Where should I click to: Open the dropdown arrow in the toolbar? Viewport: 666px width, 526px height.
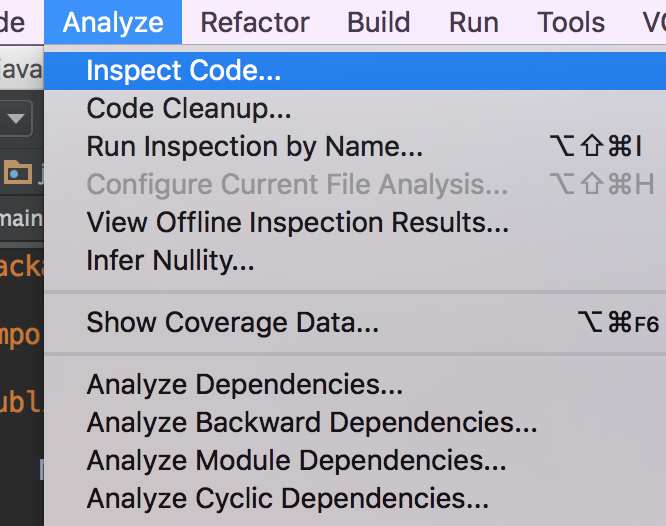pos(17,119)
